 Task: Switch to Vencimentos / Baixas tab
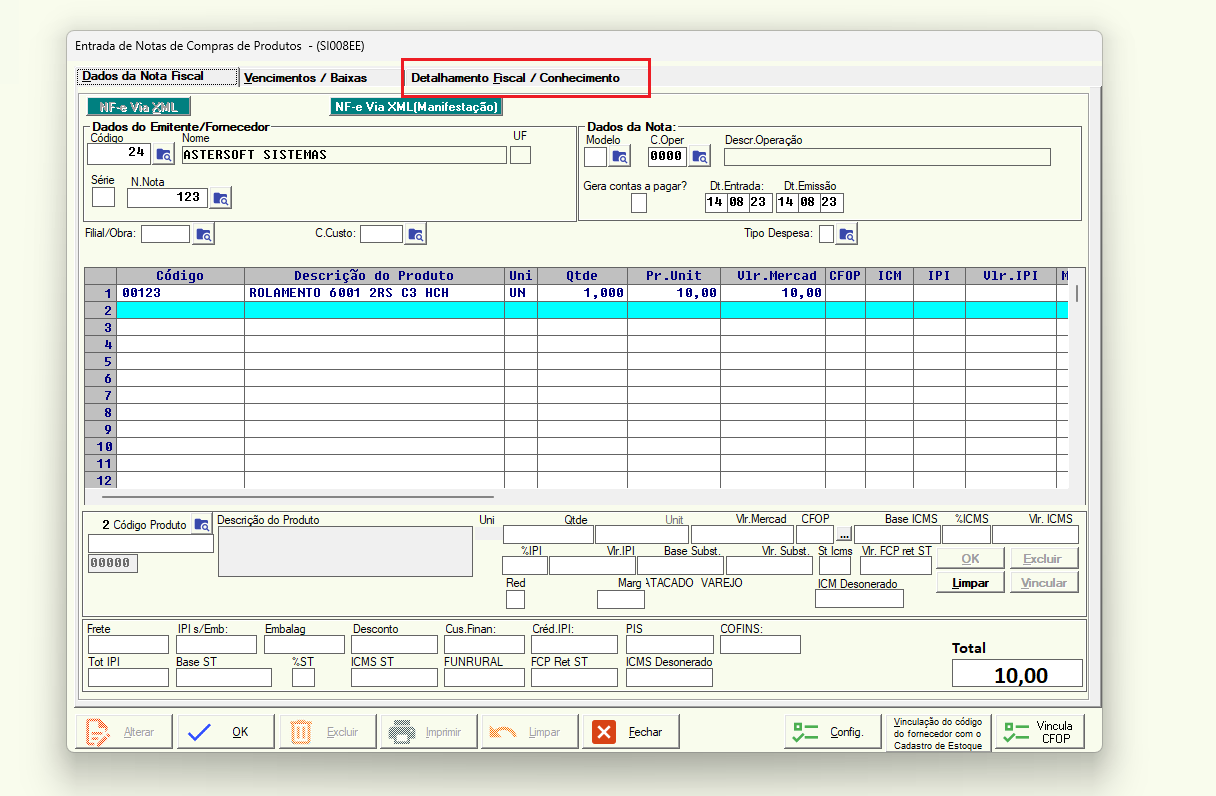pyautogui.click(x=305, y=77)
